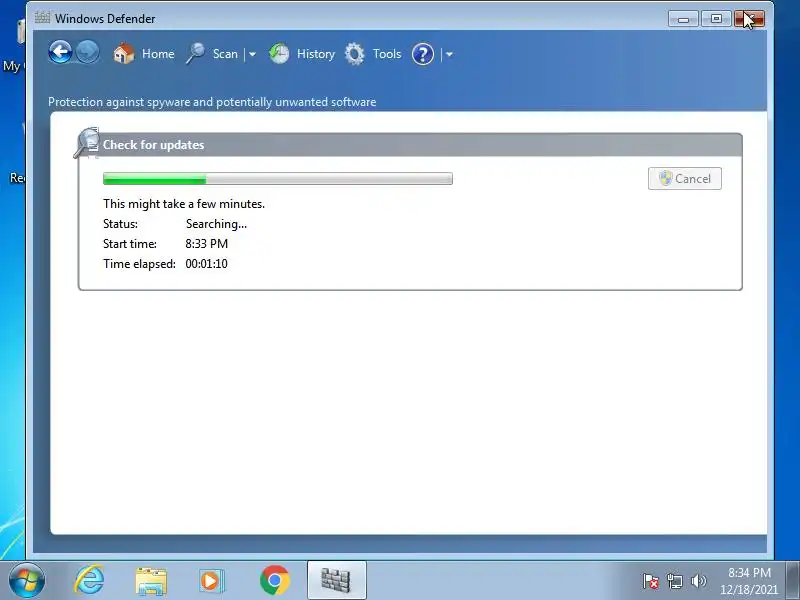The width and height of the screenshot is (800, 600).
Task: Open the Home house icon
Action: [x=123, y=54]
